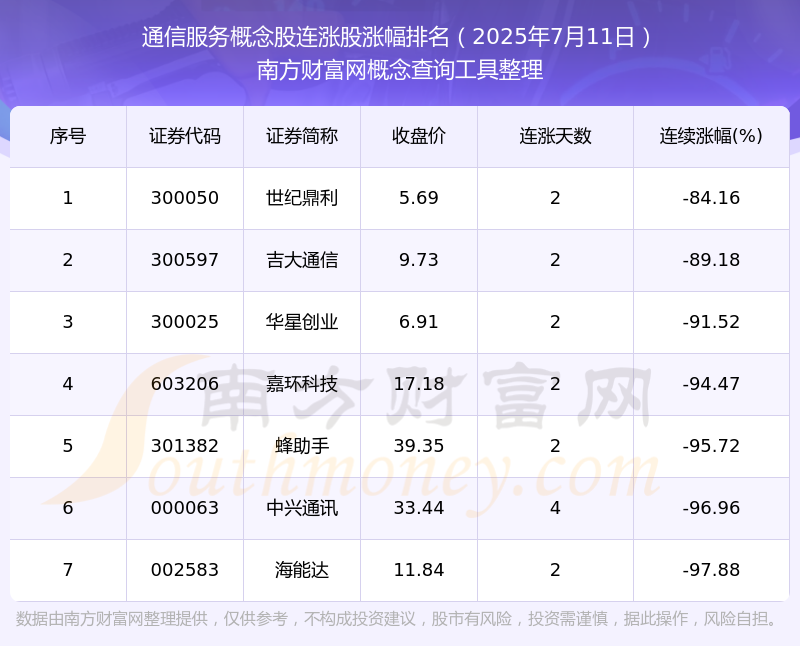Click row number 1 in 序号 column

(x=68, y=198)
